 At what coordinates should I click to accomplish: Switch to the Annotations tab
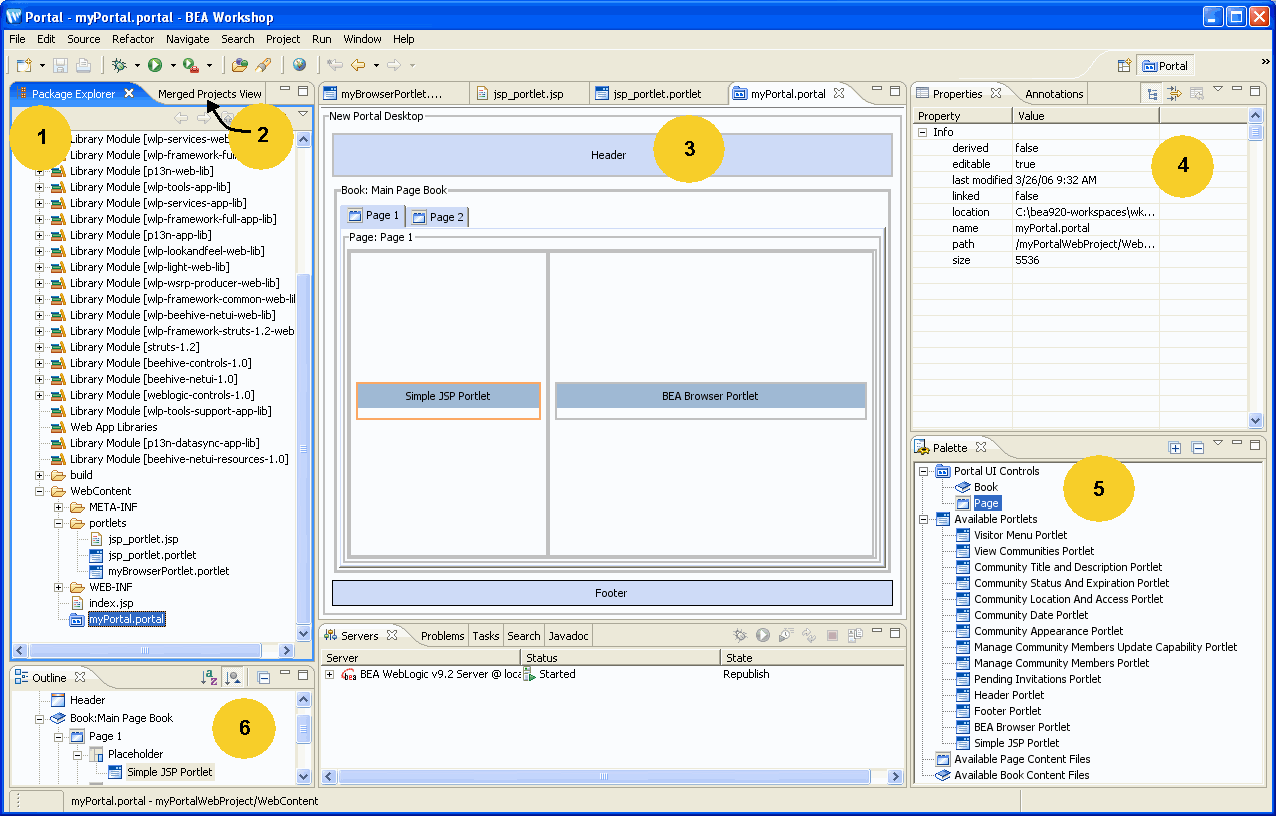coord(1054,94)
